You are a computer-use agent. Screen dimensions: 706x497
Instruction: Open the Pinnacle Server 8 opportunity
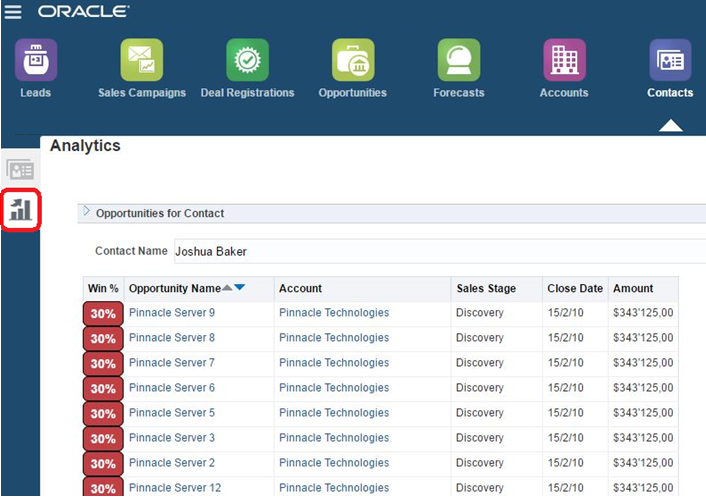click(x=172, y=338)
